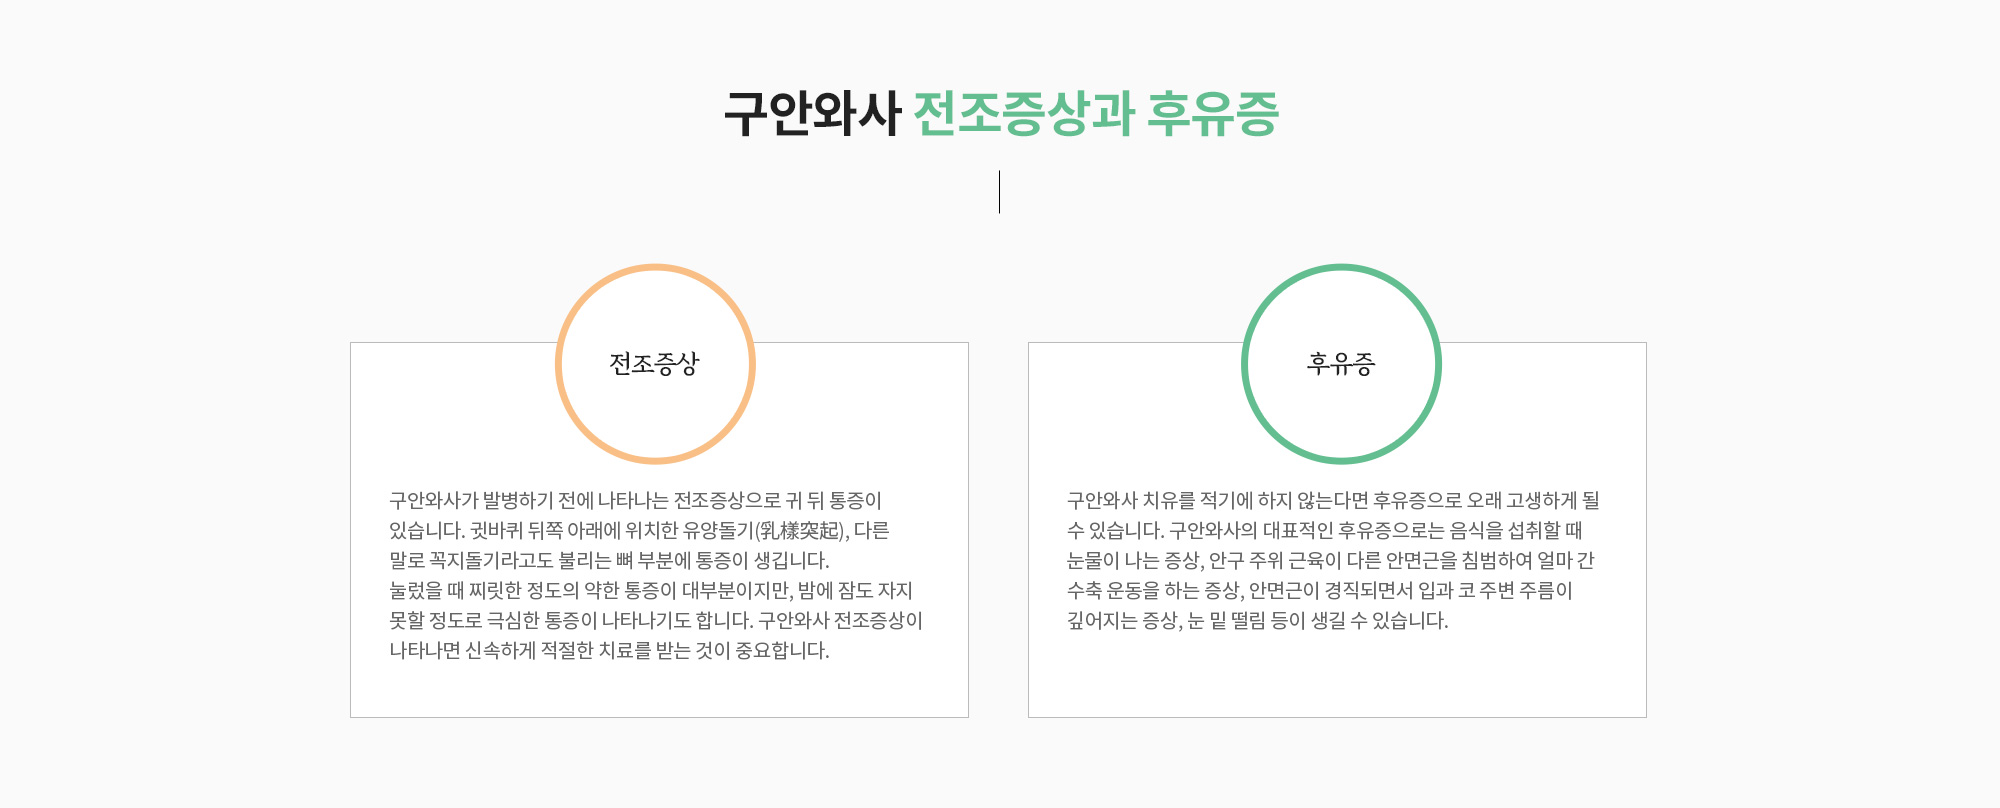Screen dimensions: 2000x808
Task: Click the line starting 나타나면 신속하게 적절한
Action: coord(609,651)
